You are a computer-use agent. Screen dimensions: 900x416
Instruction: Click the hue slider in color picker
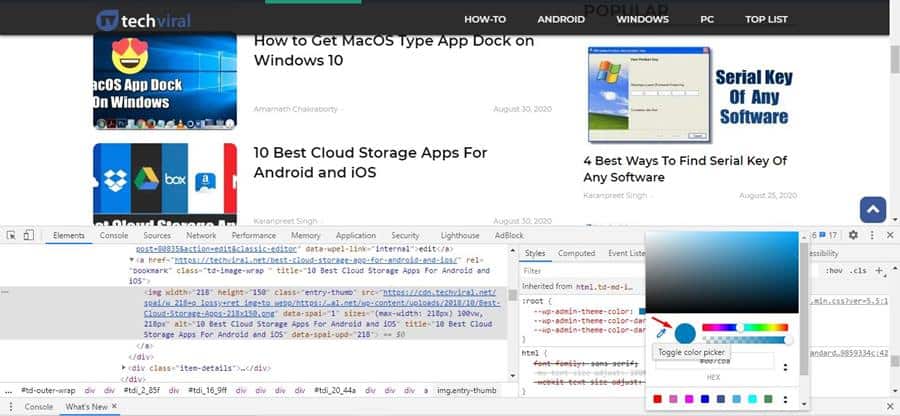744,328
